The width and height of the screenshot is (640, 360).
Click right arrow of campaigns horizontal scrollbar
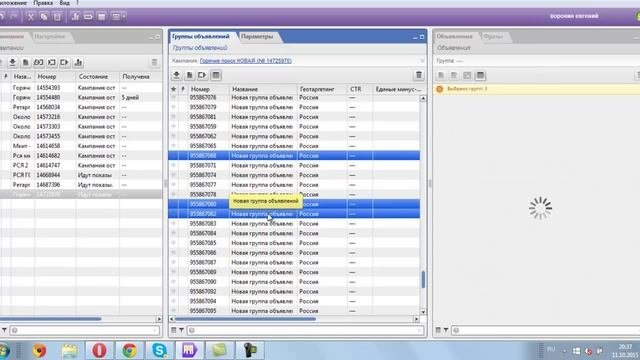tap(159, 319)
